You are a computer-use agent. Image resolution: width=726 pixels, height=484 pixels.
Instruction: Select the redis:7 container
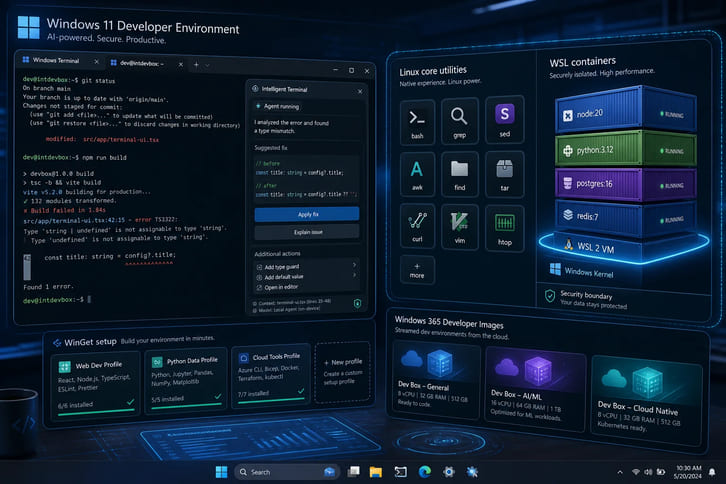pyautogui.click(x=625, y=217)
